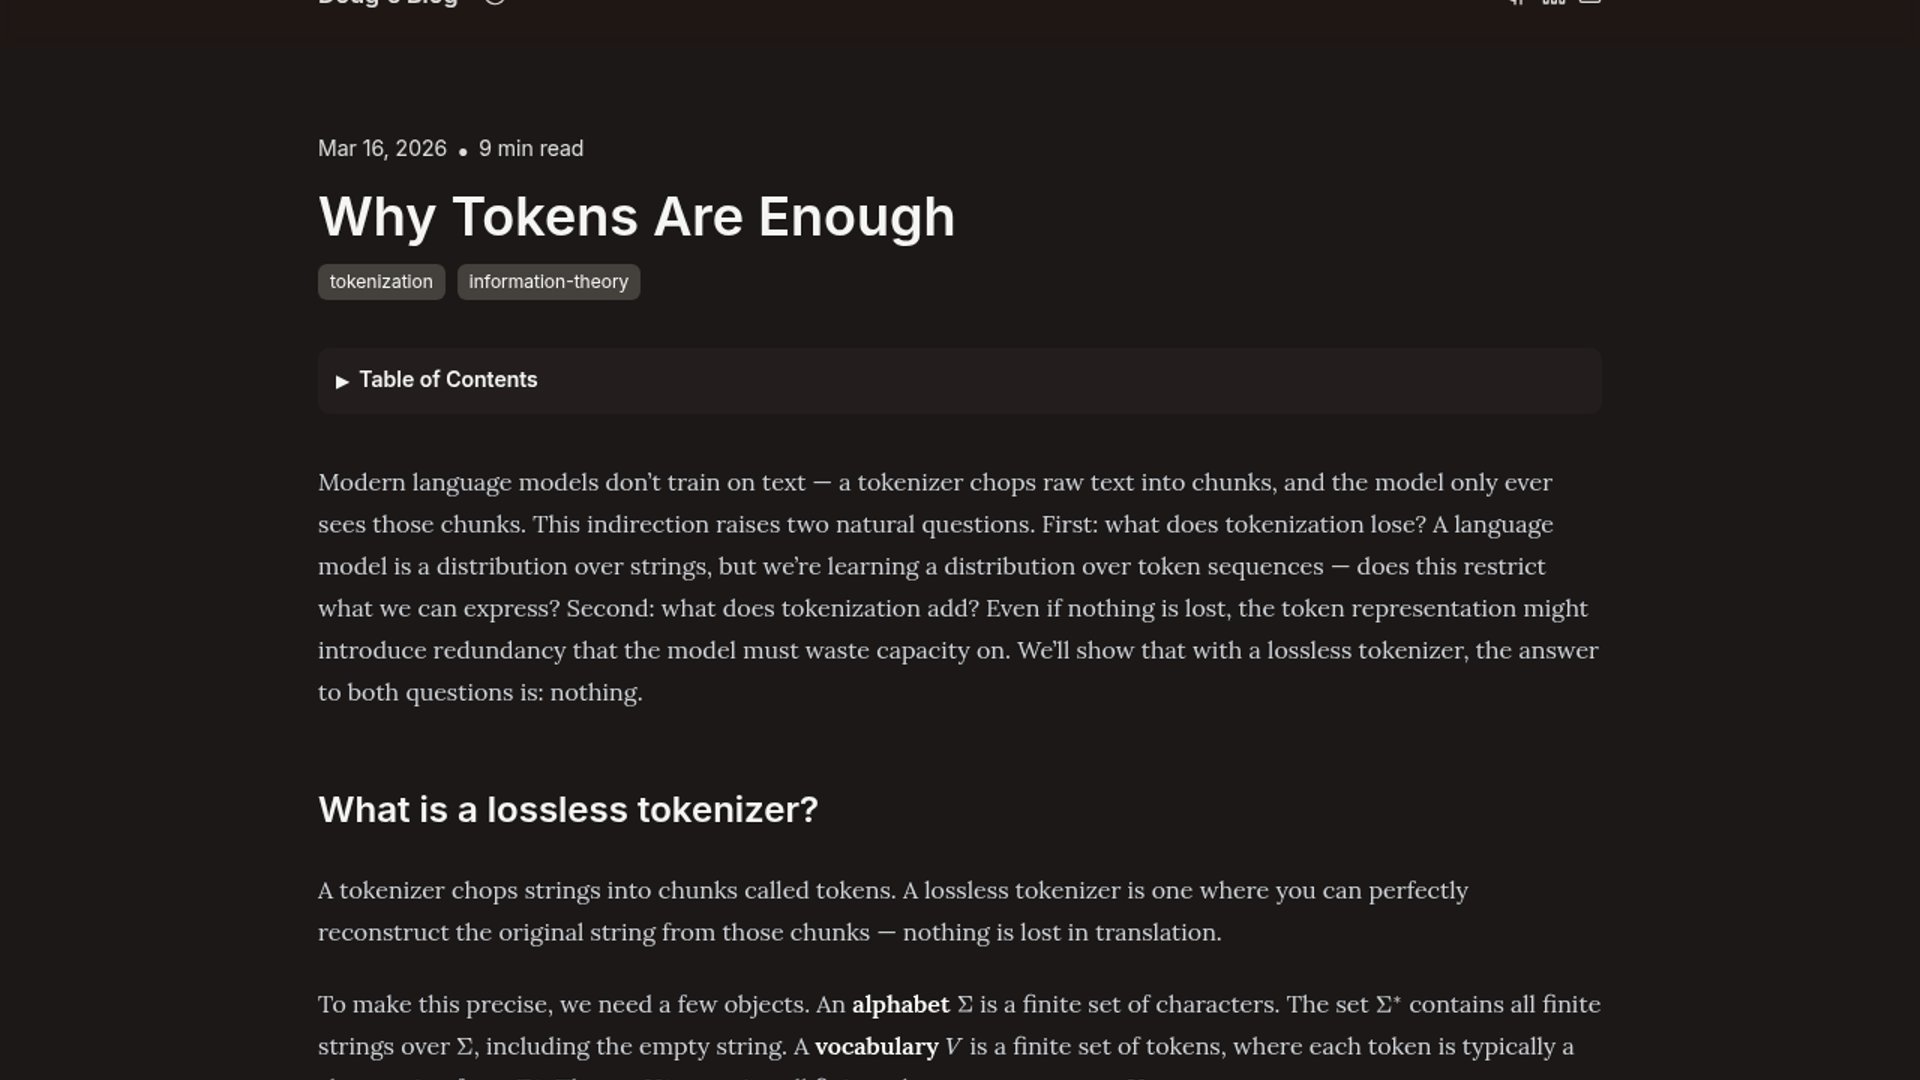1920x1080 pixels.
Task: Click the leftmost icon in the top-right header group
Action: (x=1516, y=3)
